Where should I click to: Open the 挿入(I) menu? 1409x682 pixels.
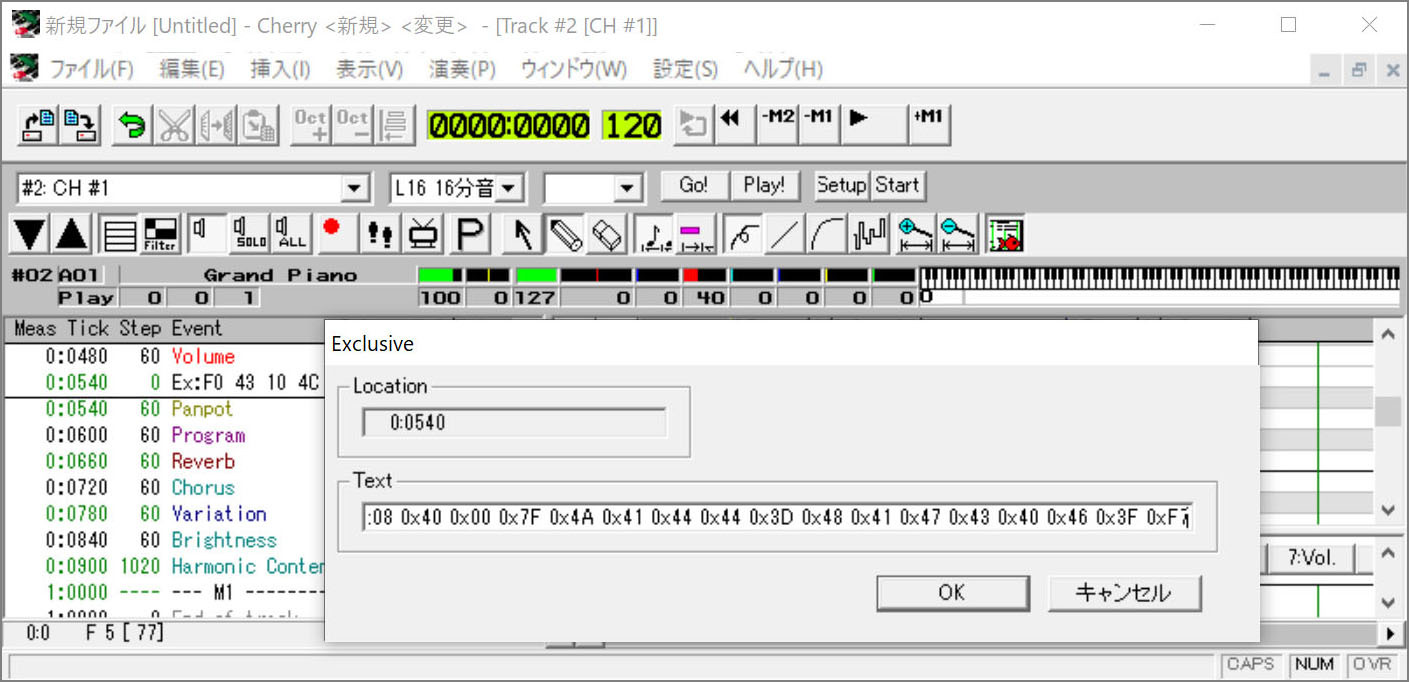tap(280, 69)
